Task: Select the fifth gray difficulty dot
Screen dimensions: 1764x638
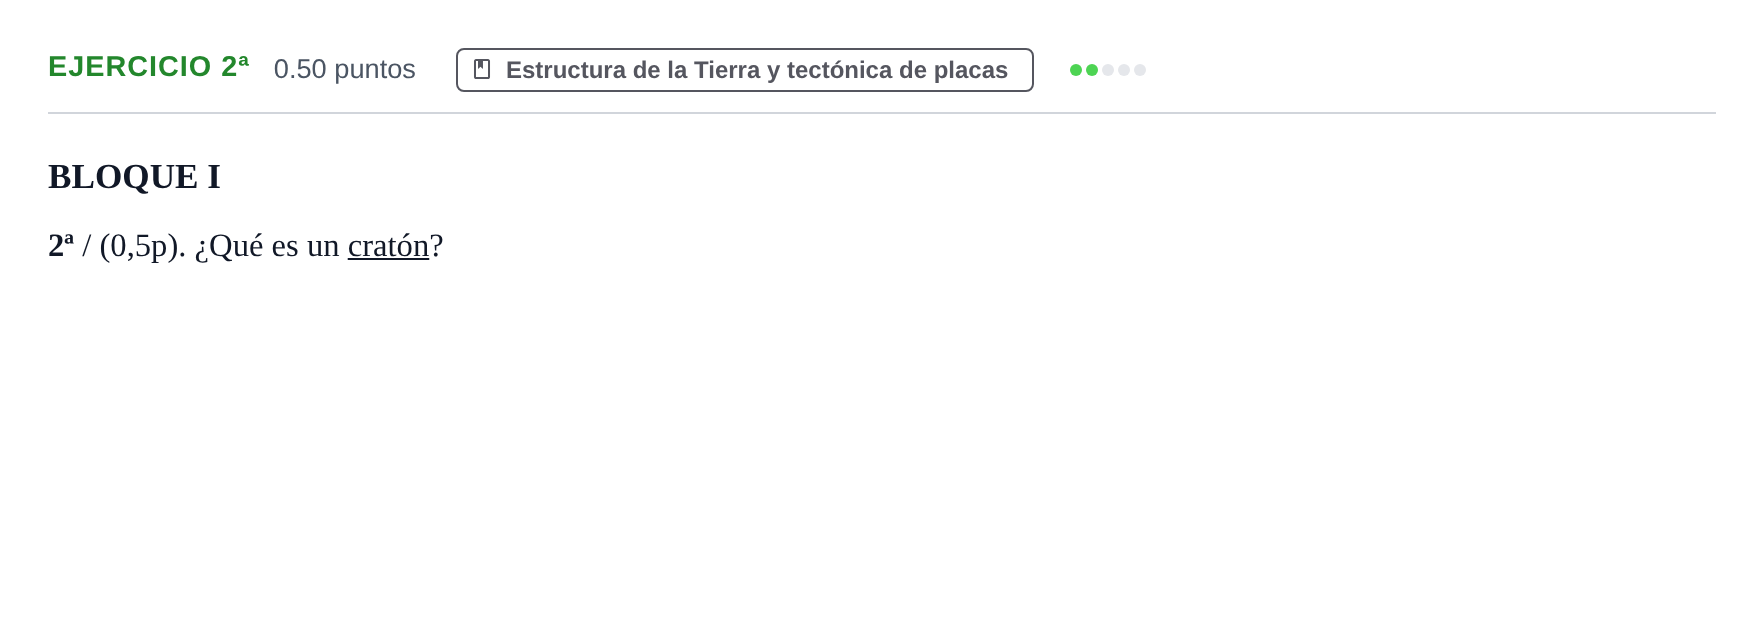Action: tap(1140, 70)
